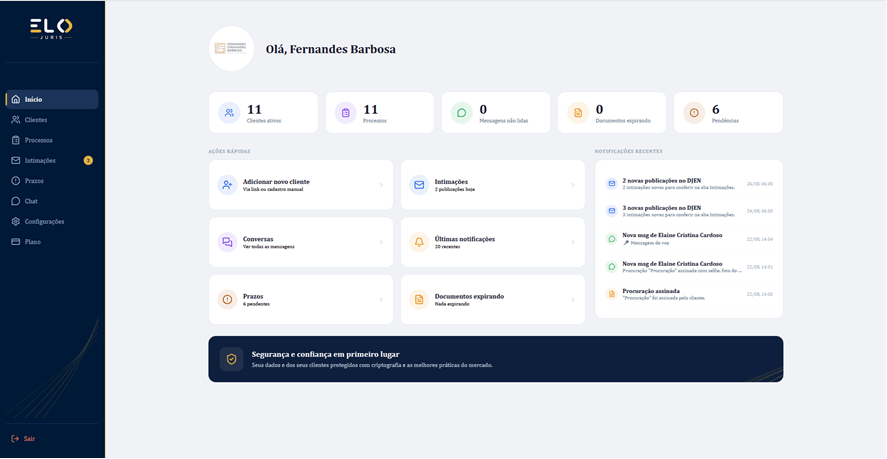The width and height of the screenshot is (887, 459).
Task: Click the 'Nada expirando' subtitle
Action: [451, 304]
